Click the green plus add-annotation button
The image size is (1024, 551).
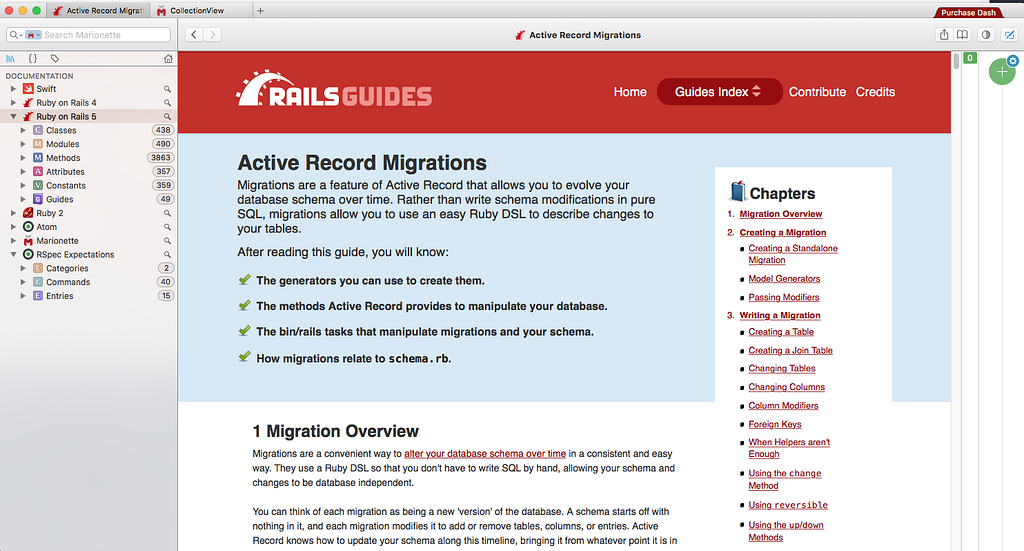point(1002,72)
